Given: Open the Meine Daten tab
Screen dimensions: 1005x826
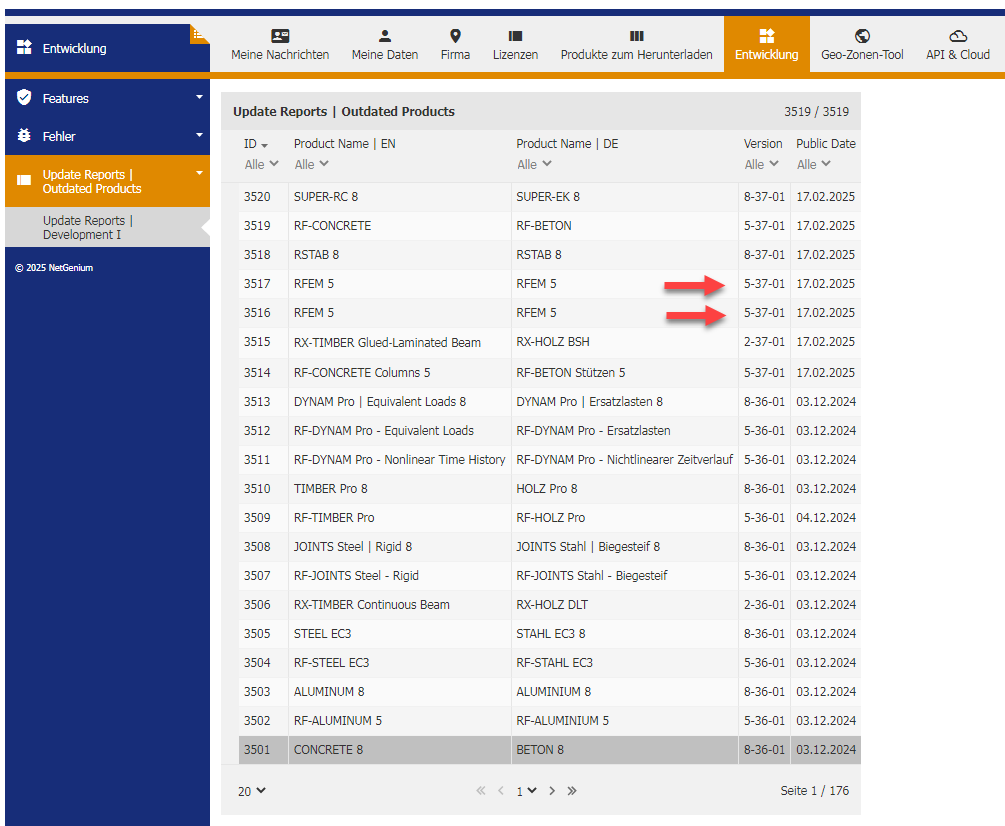Looking at the screenshot, I should coord(385,44).
